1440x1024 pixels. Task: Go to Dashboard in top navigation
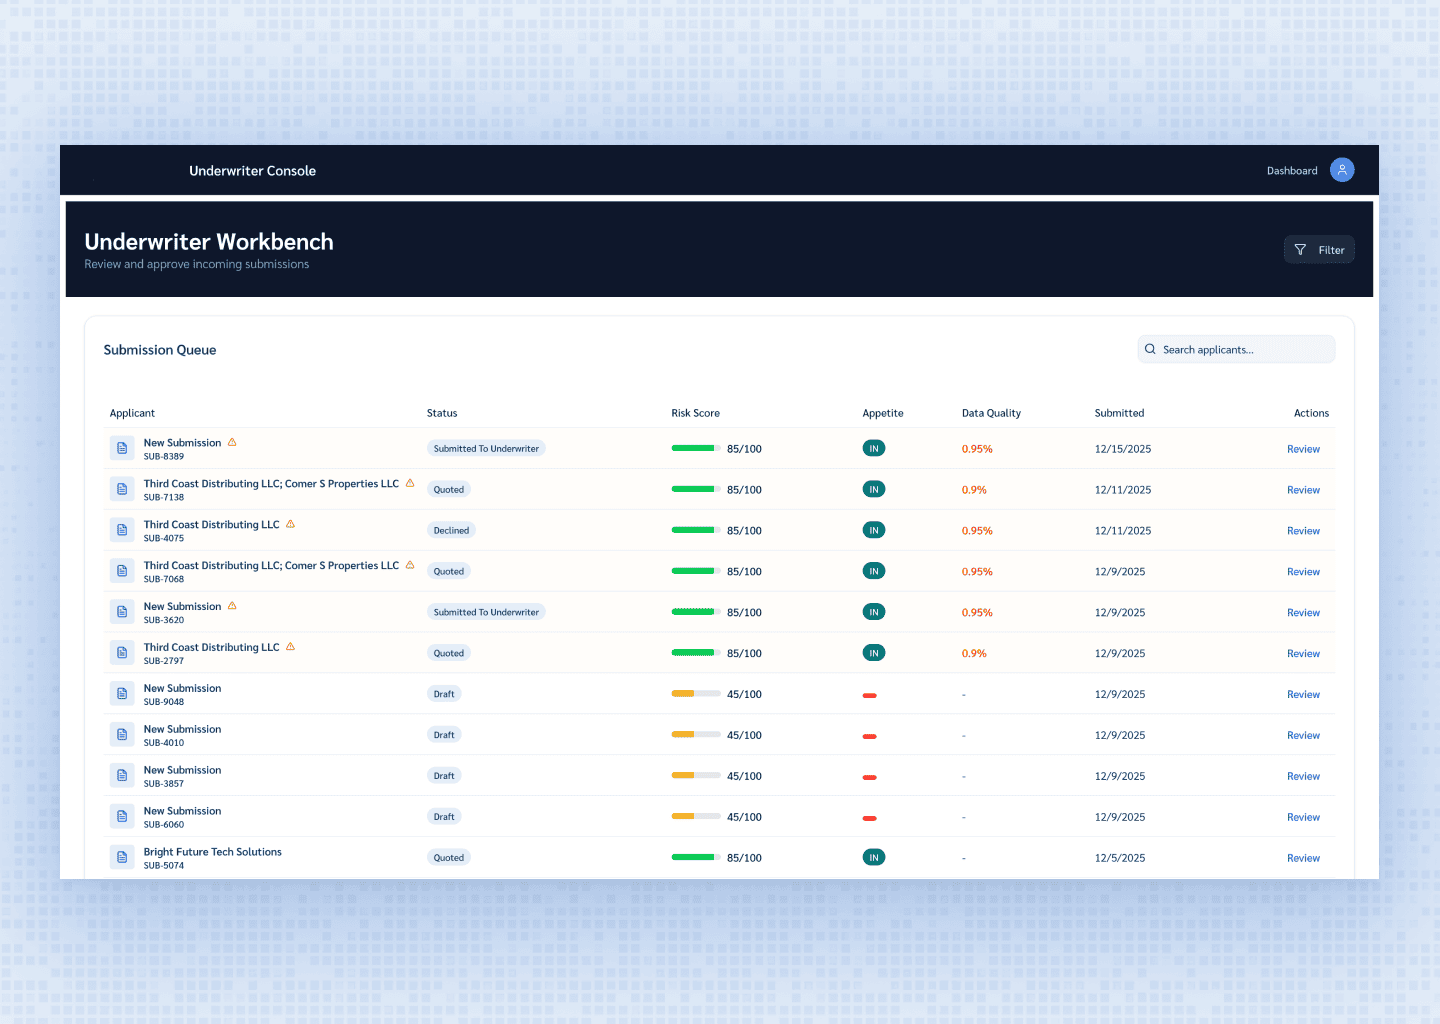click(x=1291, y=171)
